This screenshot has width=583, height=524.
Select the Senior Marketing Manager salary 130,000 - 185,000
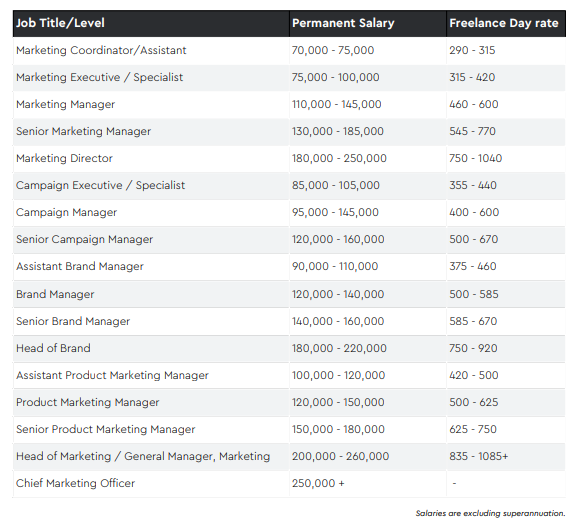(x=338, y=131)
